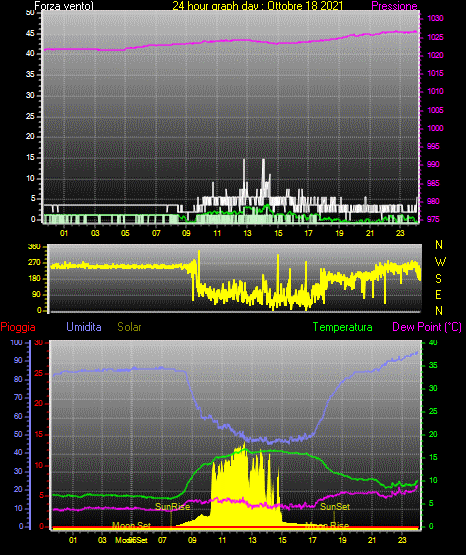Click the pressure axis value 1000

point(435,128)
